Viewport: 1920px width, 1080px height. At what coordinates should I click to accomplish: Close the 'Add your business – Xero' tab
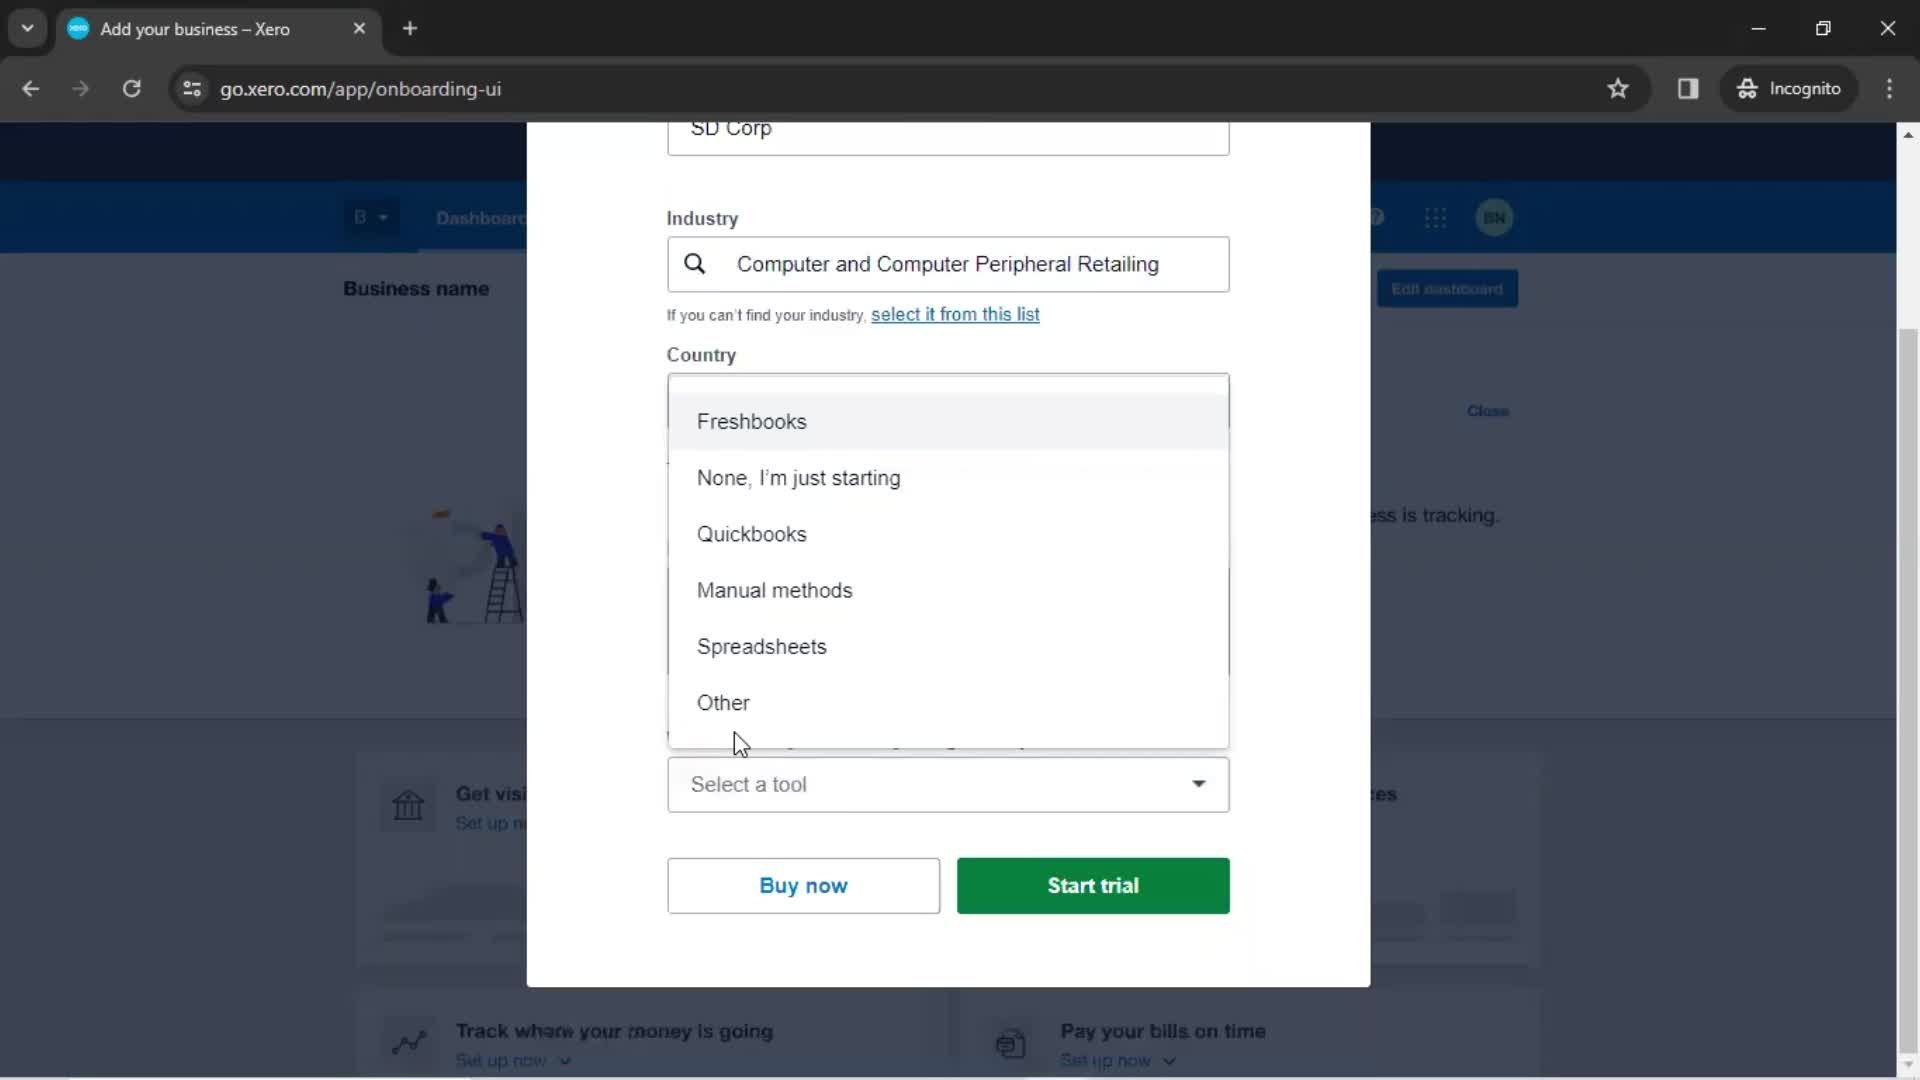tap(359, 28)
